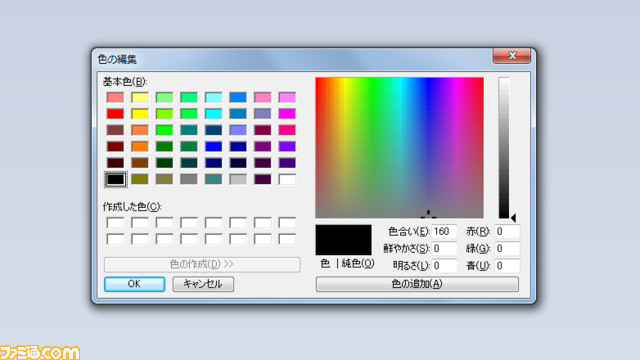Select the bright yellow basic color swatch
The image size is (640, 360).
coord(140,113)
